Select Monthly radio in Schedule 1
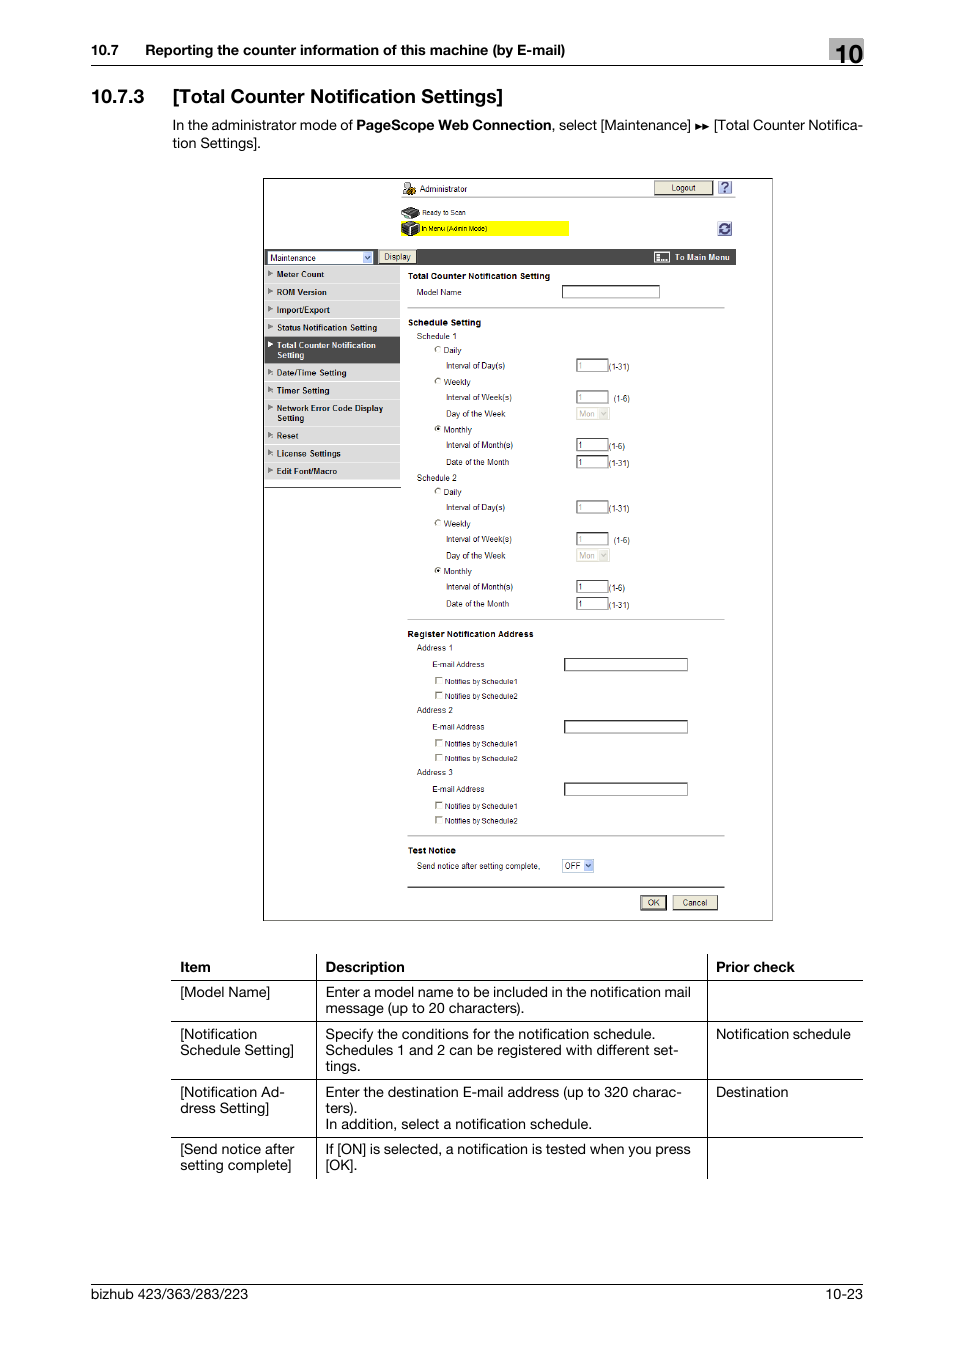This screenshot has height=1350, width=954. 437,429
